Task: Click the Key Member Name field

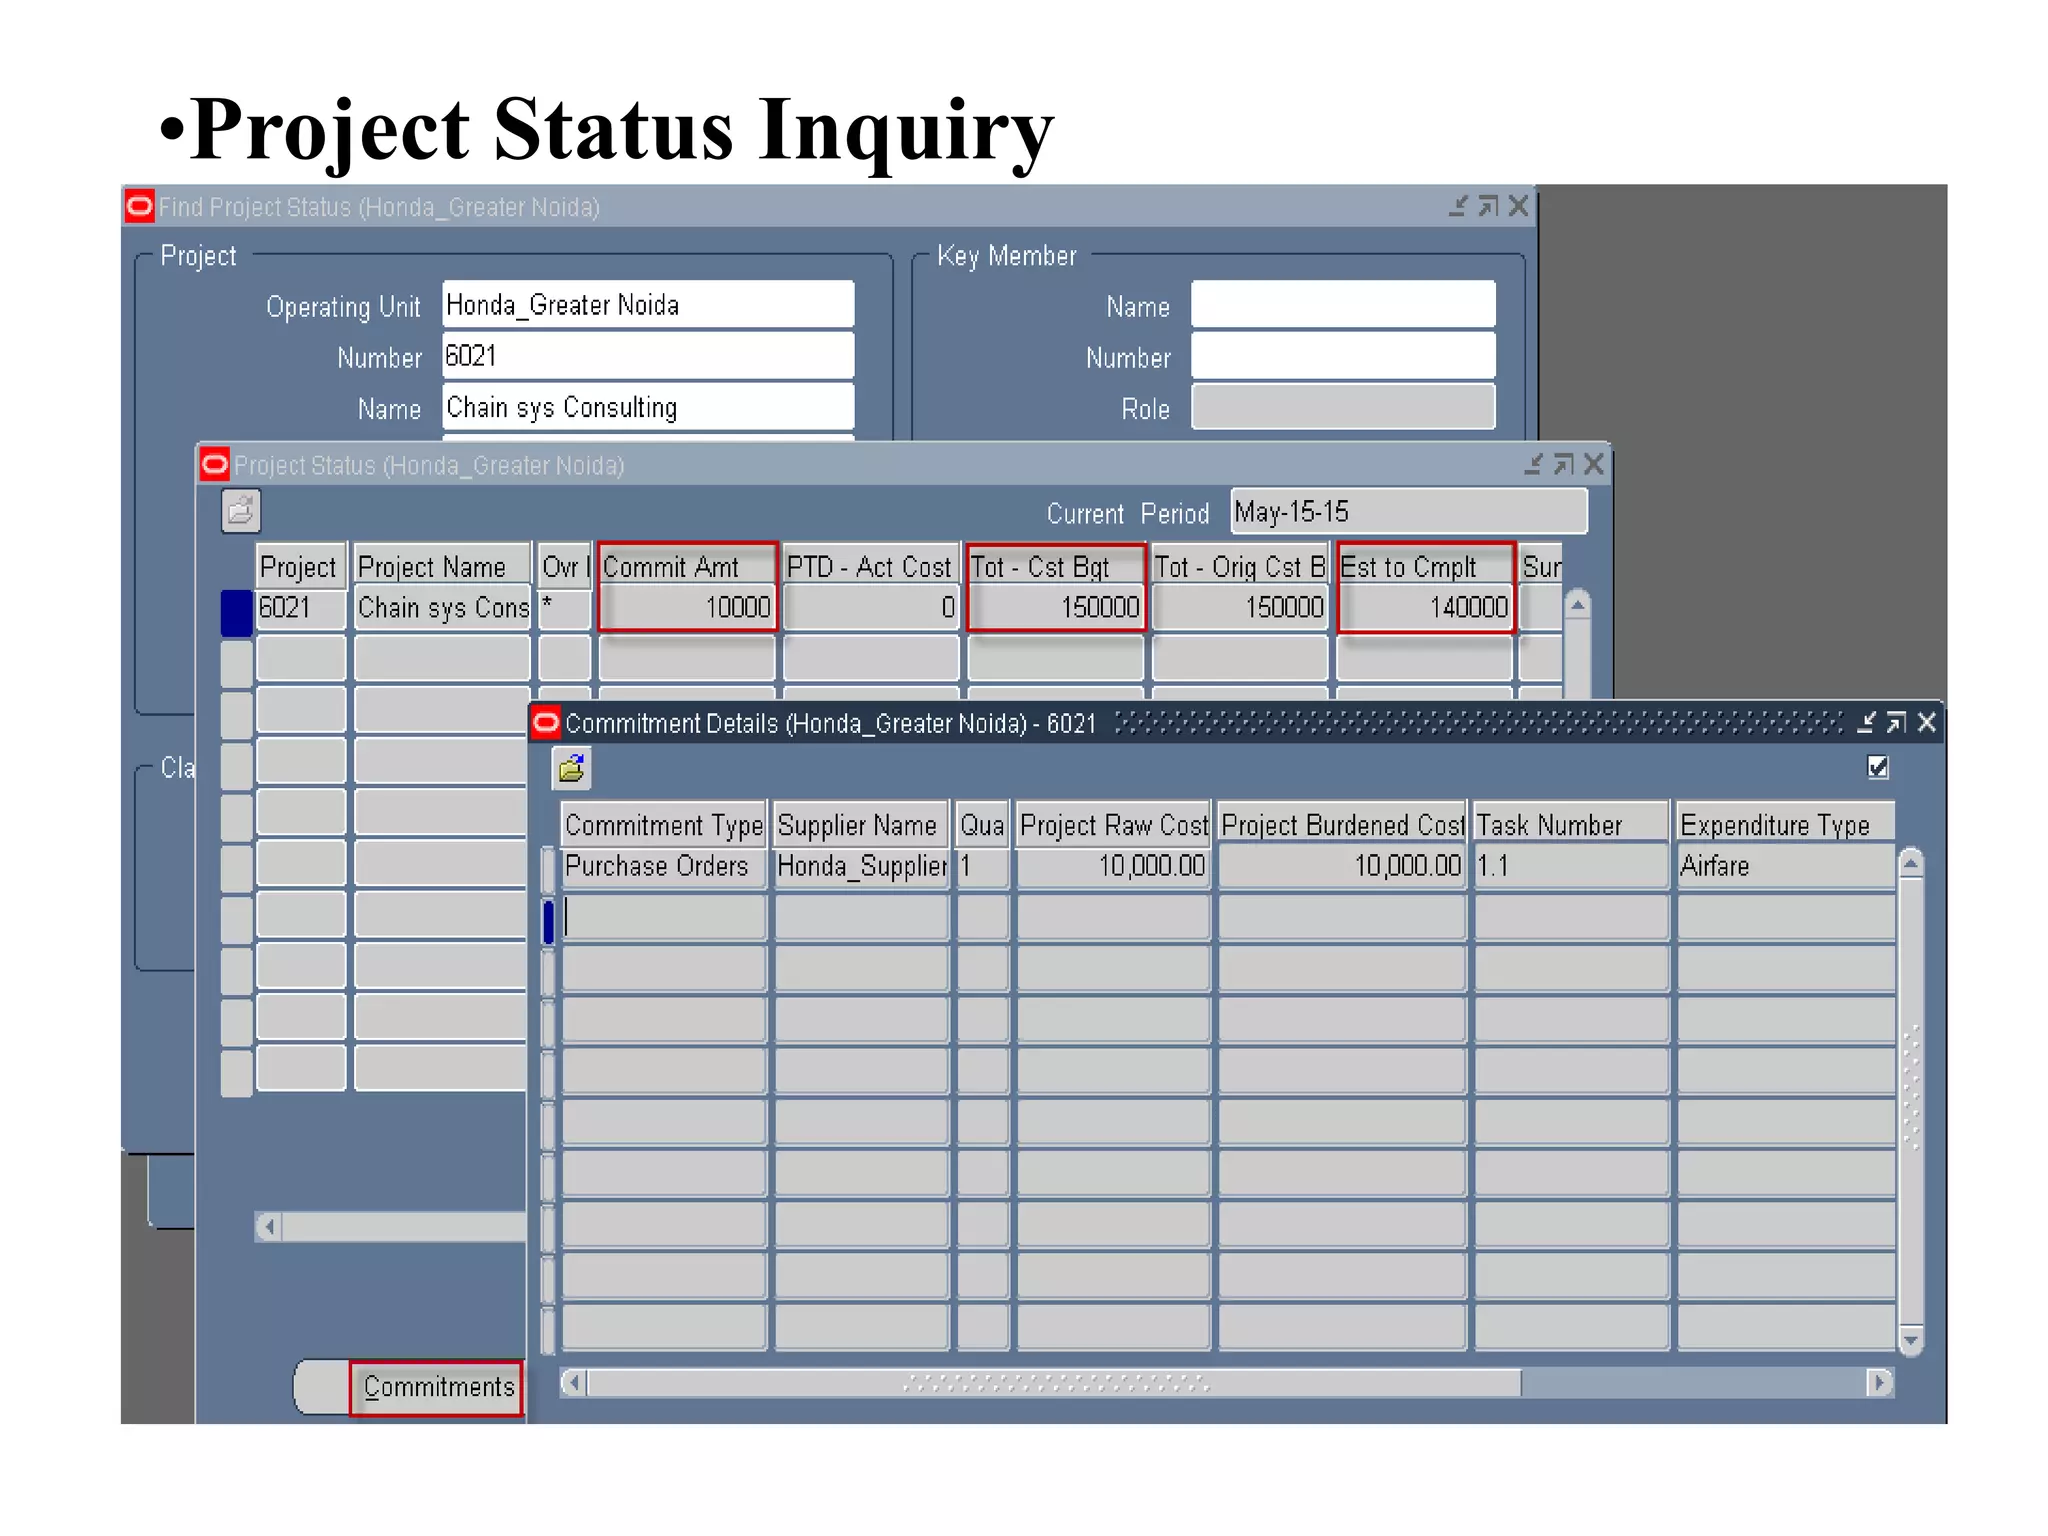Action: point(1343,304)
